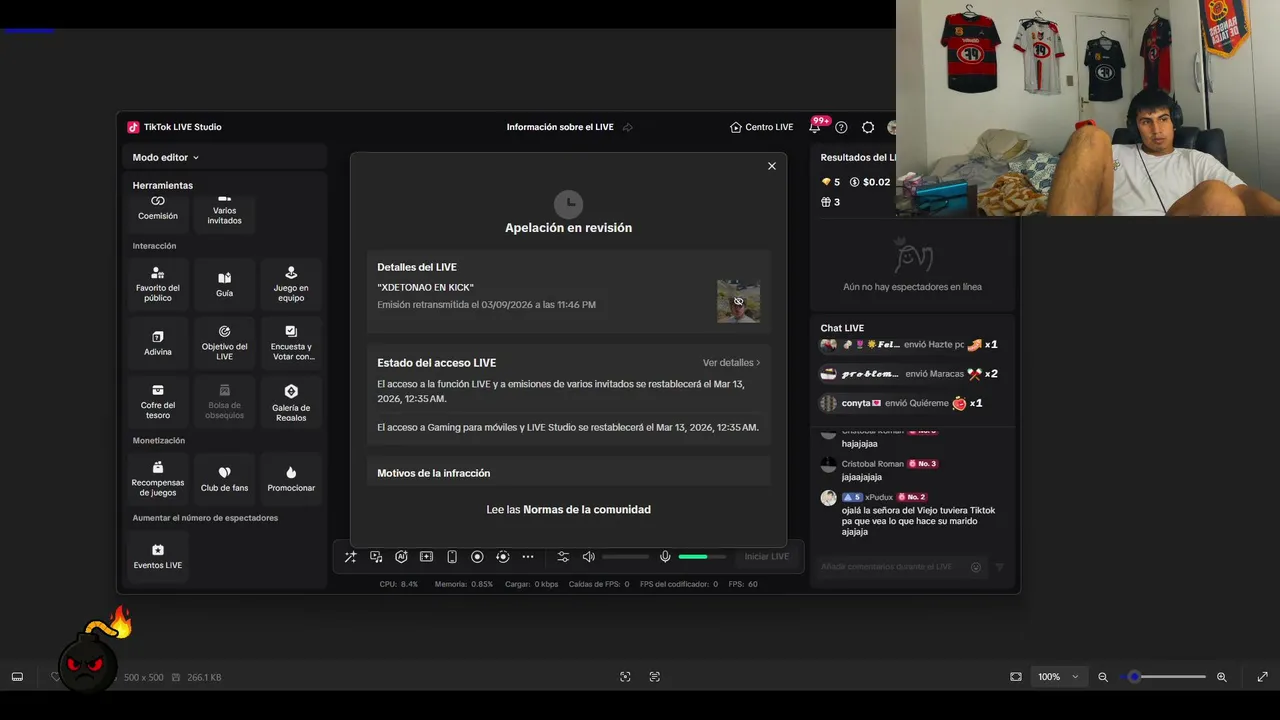Click the fit-to-window icon near 100%
The height and width of the screenshot is (720, 1280).
(x=1016, y=677)
